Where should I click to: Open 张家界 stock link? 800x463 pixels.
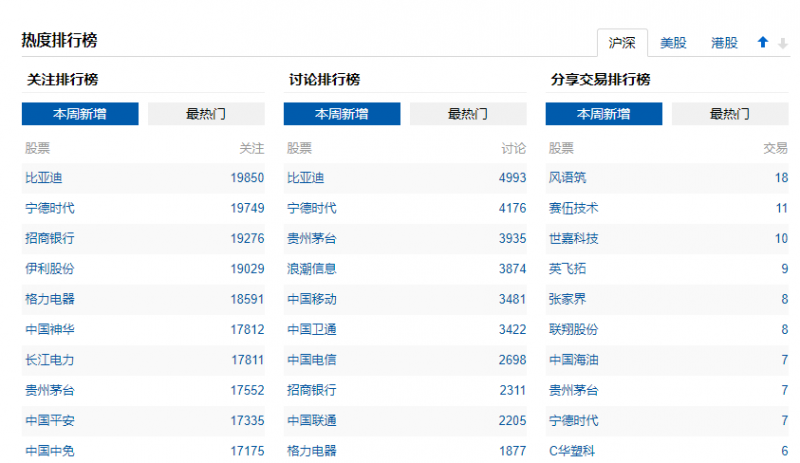point(567,299)
